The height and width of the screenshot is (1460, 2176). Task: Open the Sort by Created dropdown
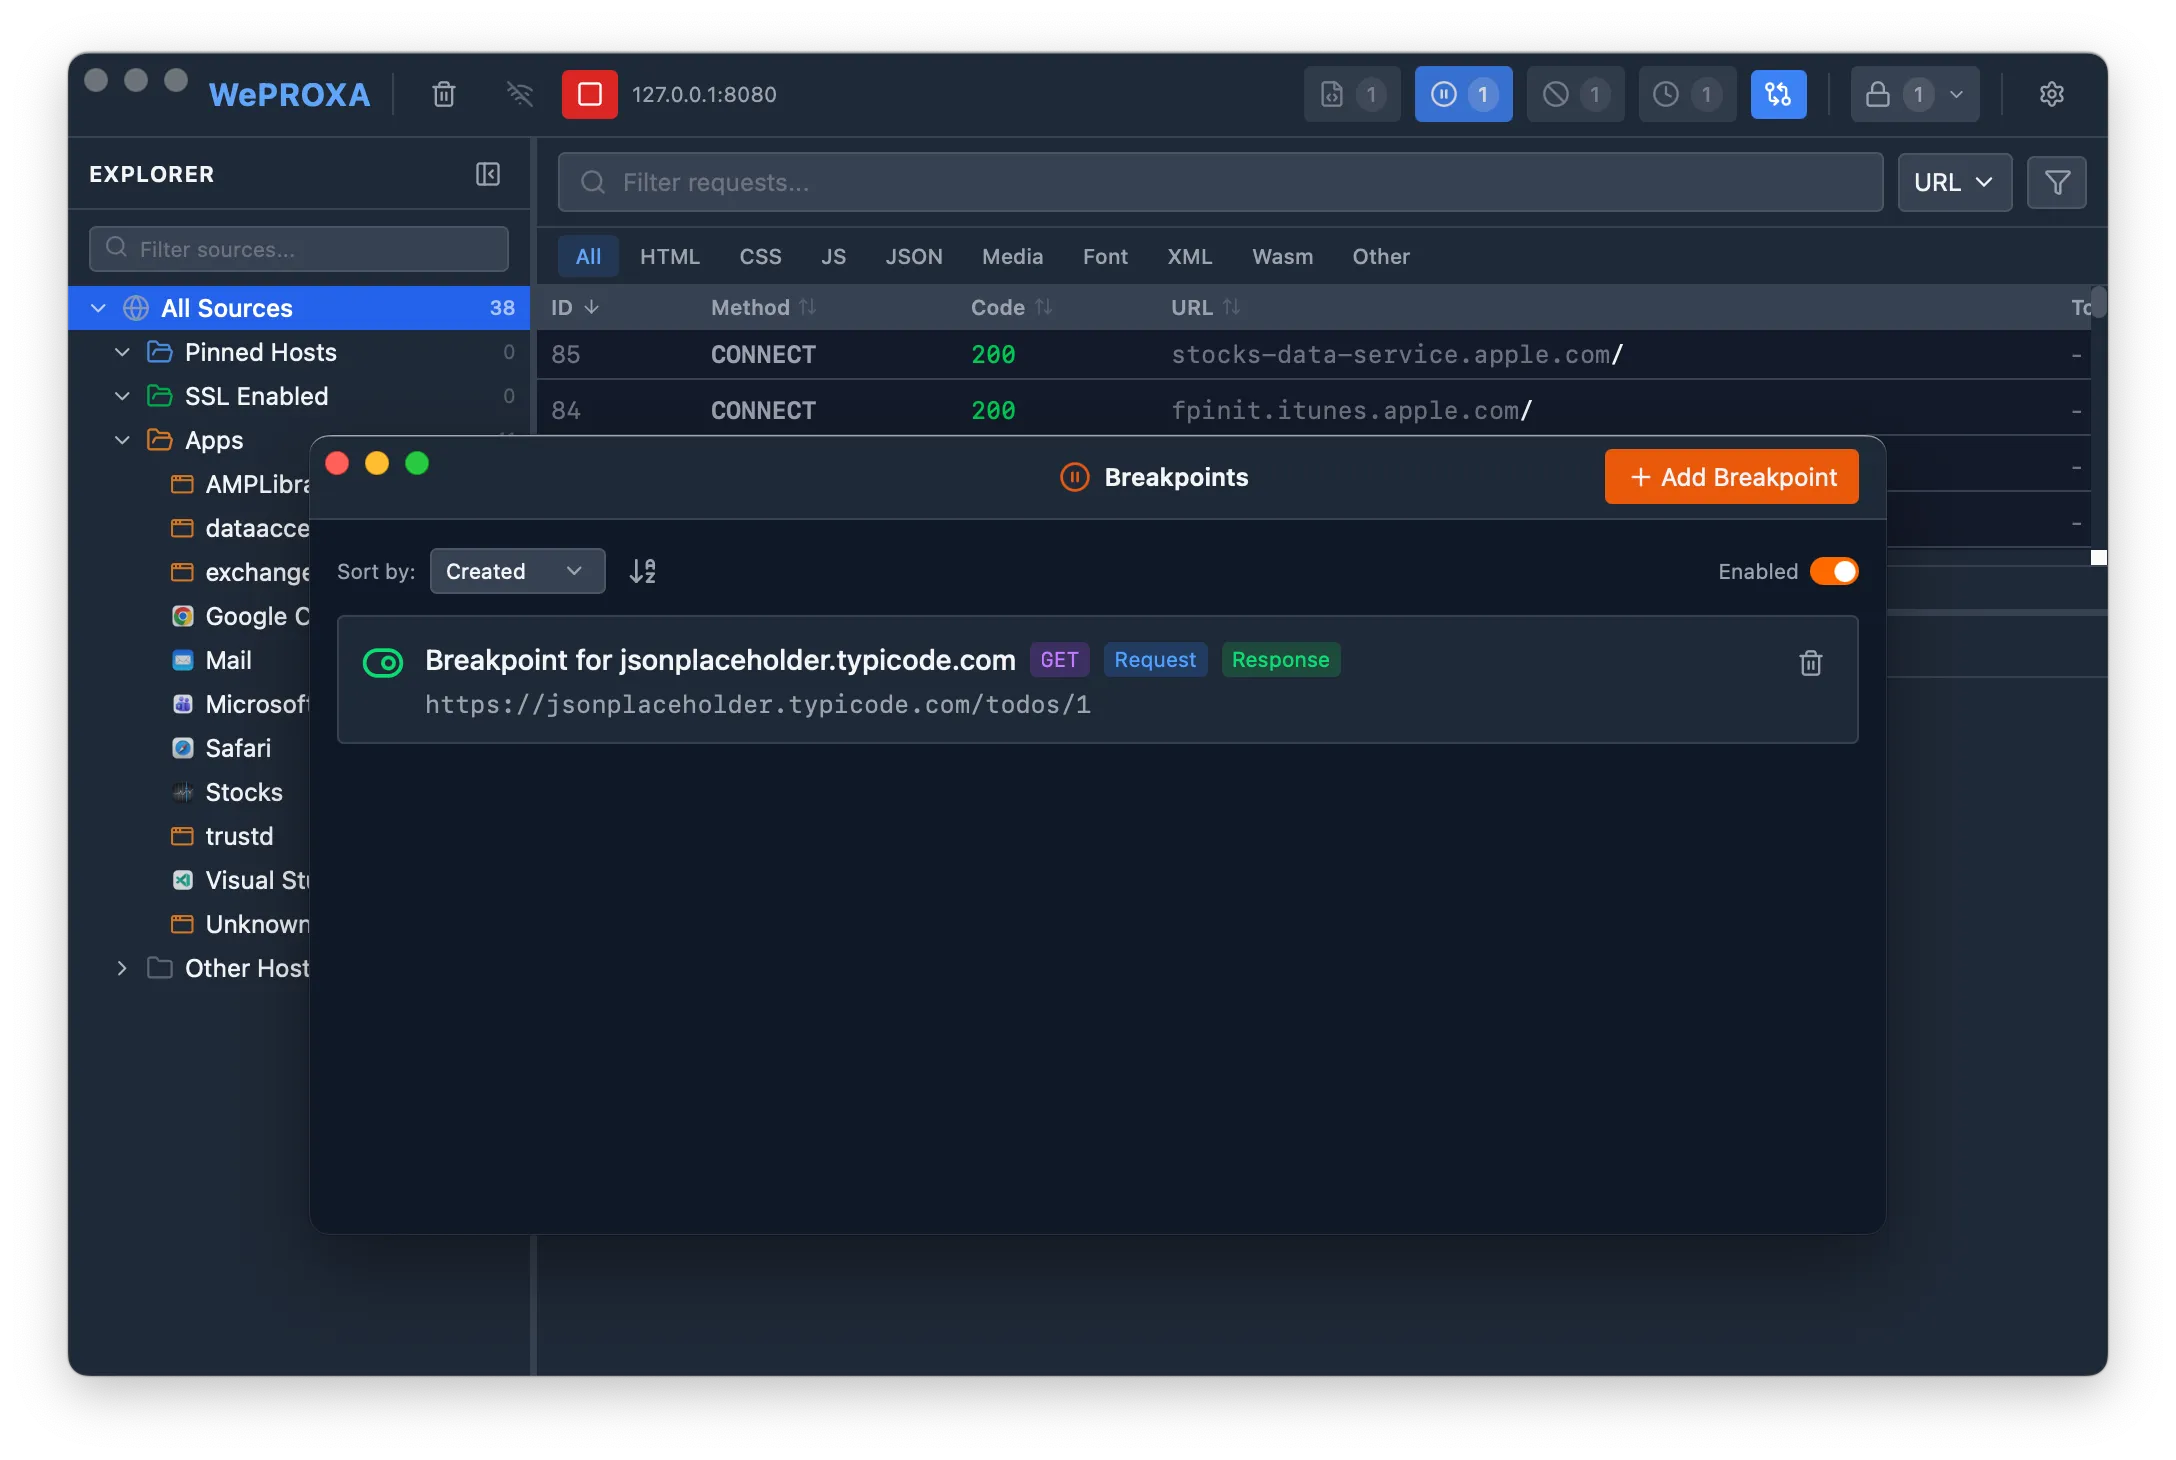coord(516,571)
